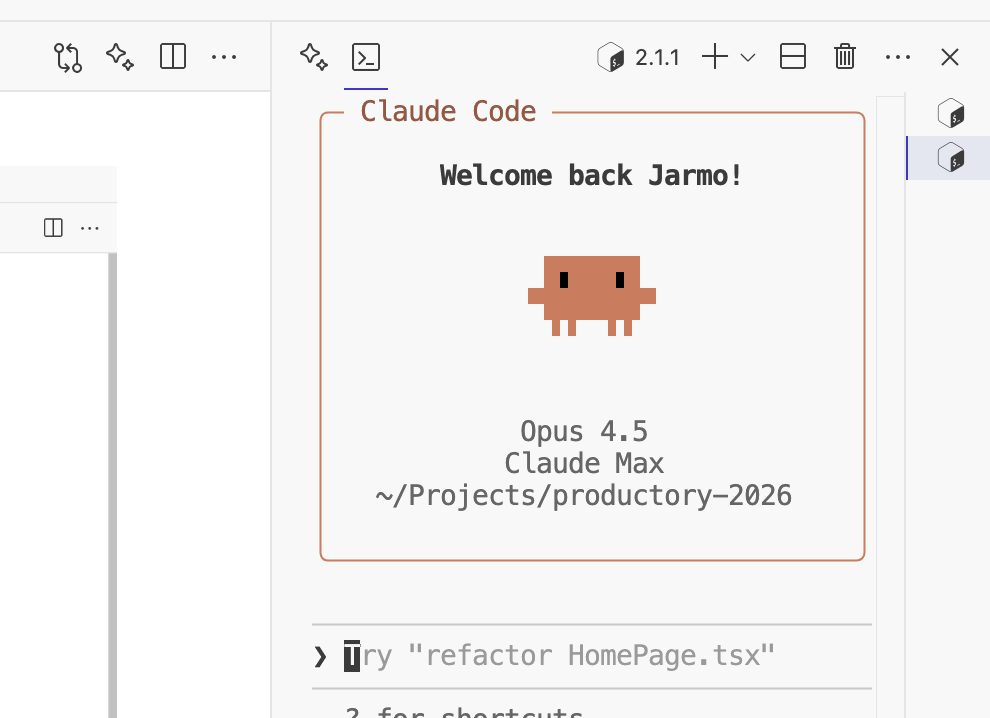Click the 'Try refactor HomePage.tsx' suggestion
The image size is (990, 718).
(560, 655)
